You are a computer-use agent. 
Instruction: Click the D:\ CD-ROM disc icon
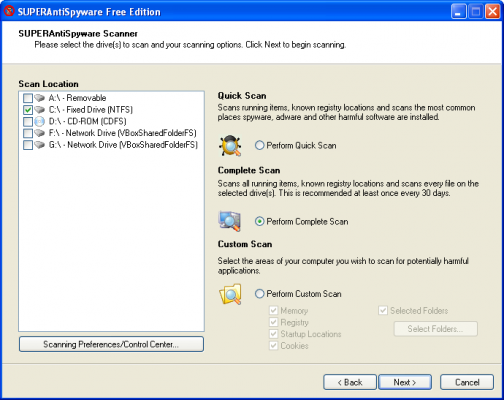[39, 121]
